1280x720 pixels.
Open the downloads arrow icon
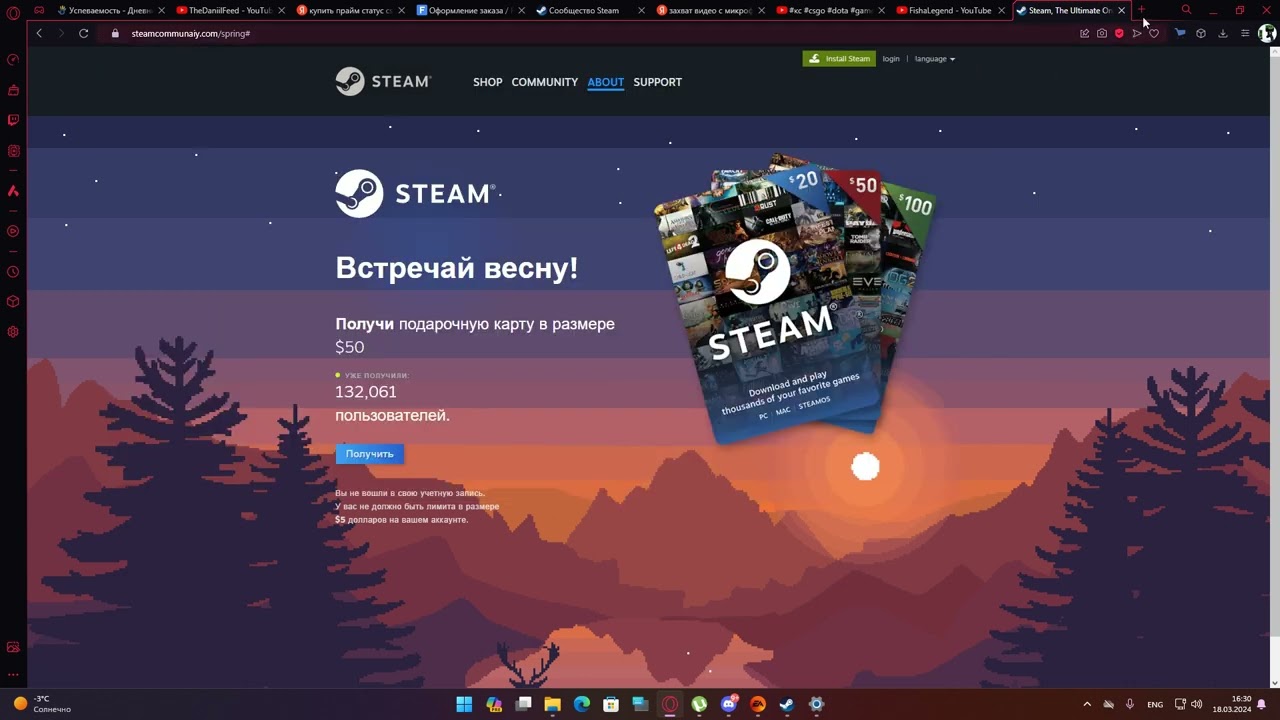1222,33
